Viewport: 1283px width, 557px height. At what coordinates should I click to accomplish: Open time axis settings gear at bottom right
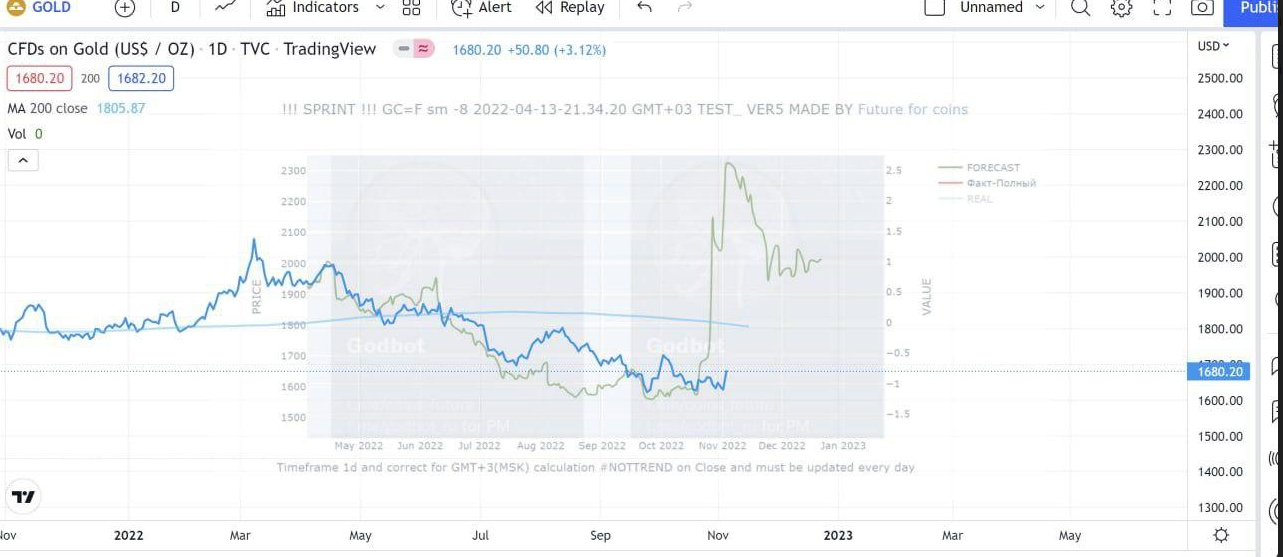[x=1221, y=535]
